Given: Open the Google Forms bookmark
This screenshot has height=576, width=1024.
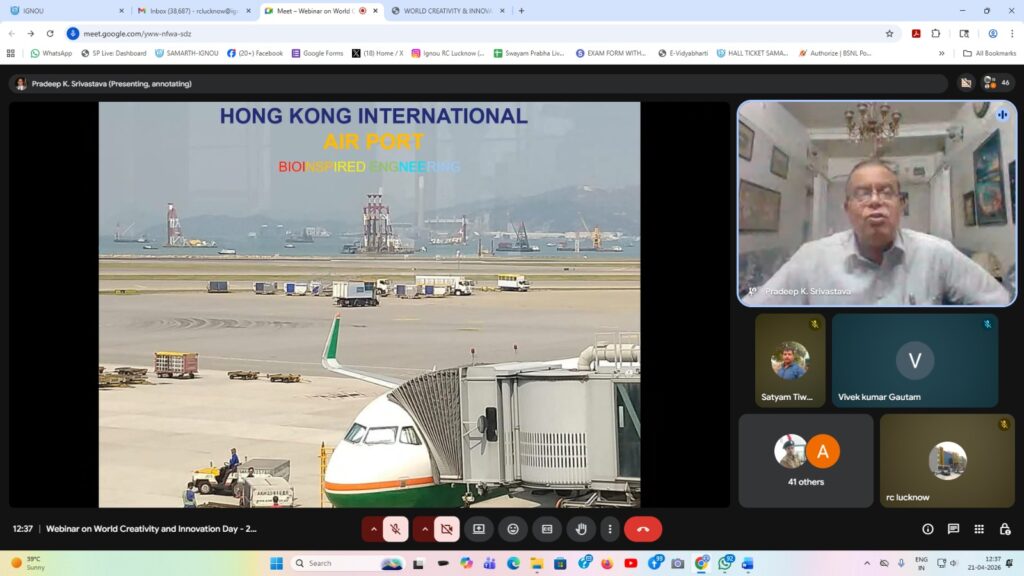Looking at the screenshot, I should 316,53.
